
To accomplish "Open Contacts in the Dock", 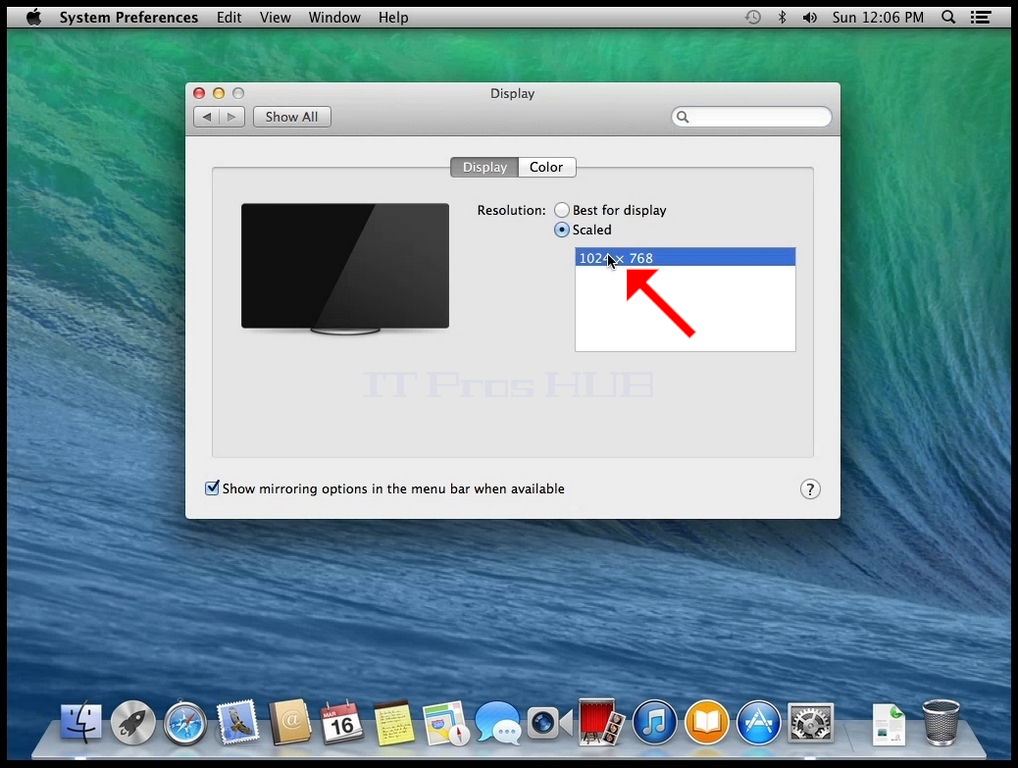I will point(290,722).
